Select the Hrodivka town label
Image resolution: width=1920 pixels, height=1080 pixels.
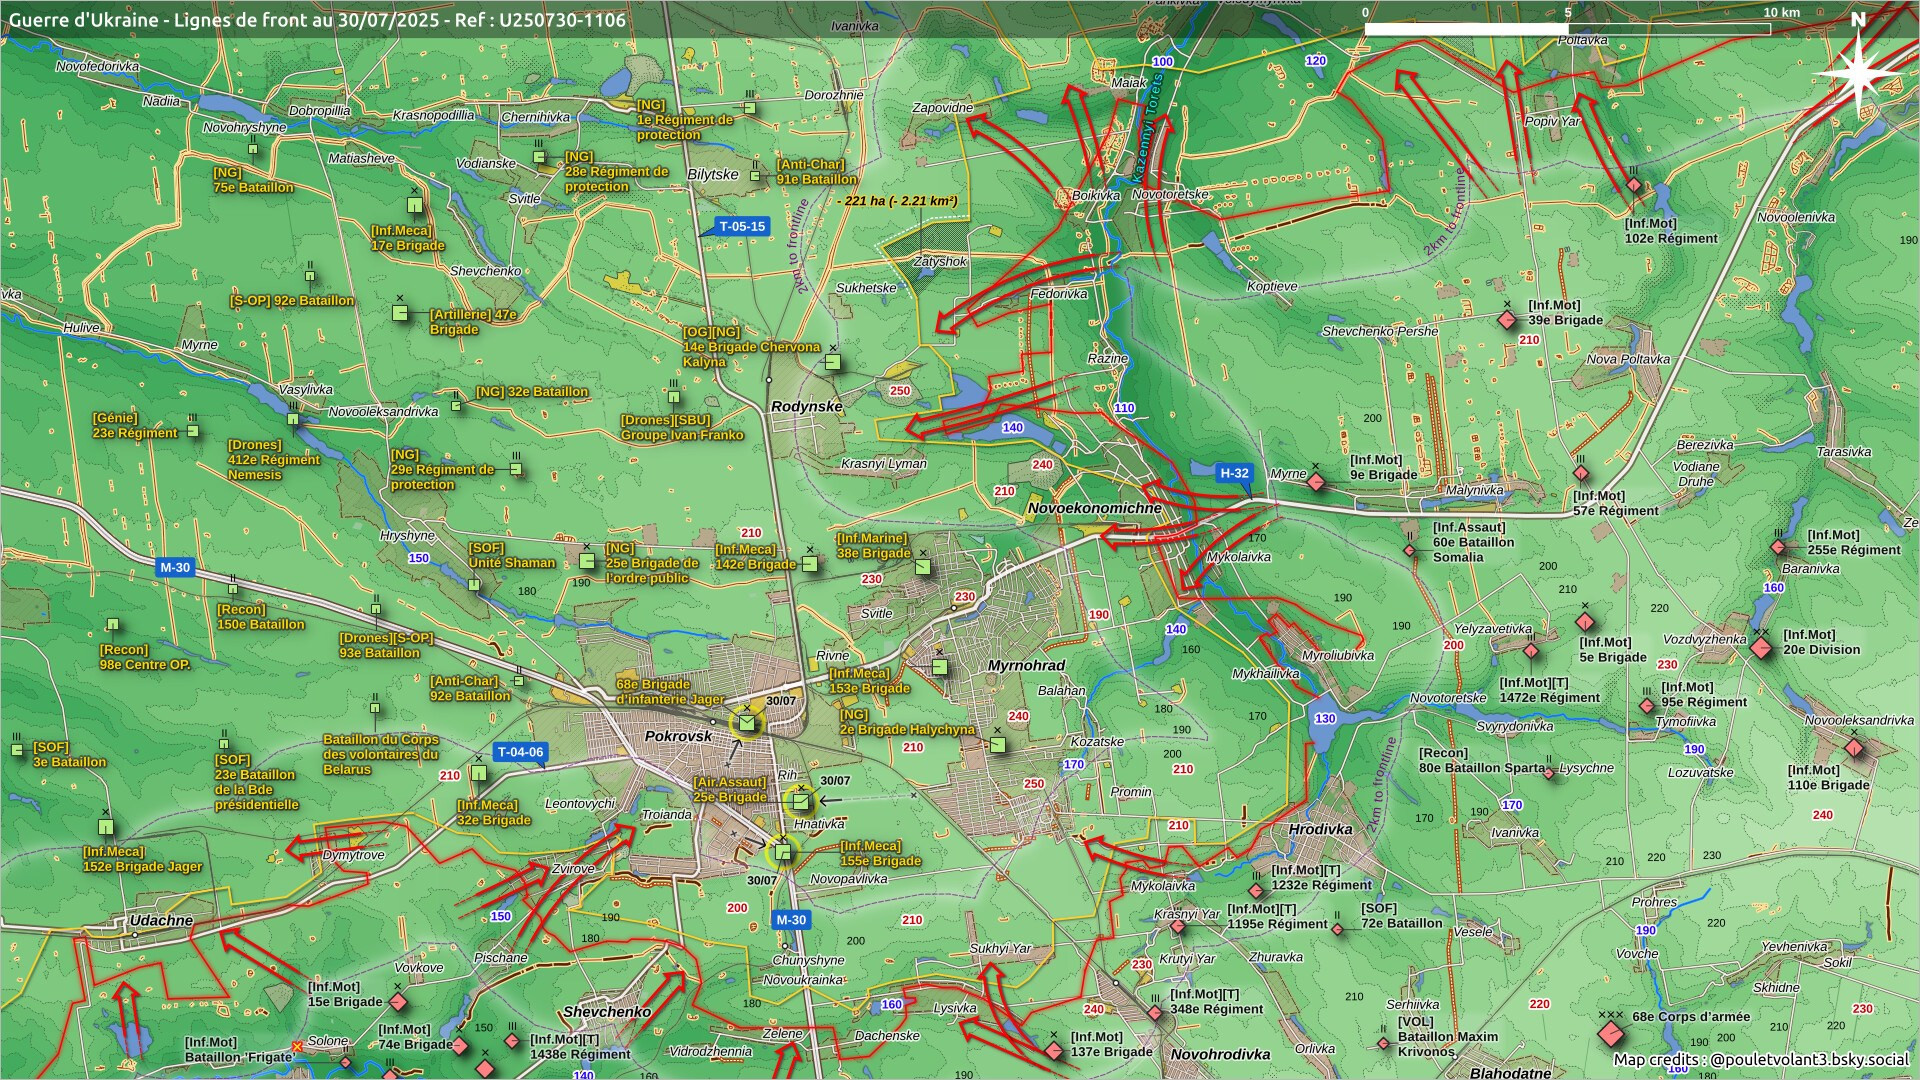pos(1320,829)
